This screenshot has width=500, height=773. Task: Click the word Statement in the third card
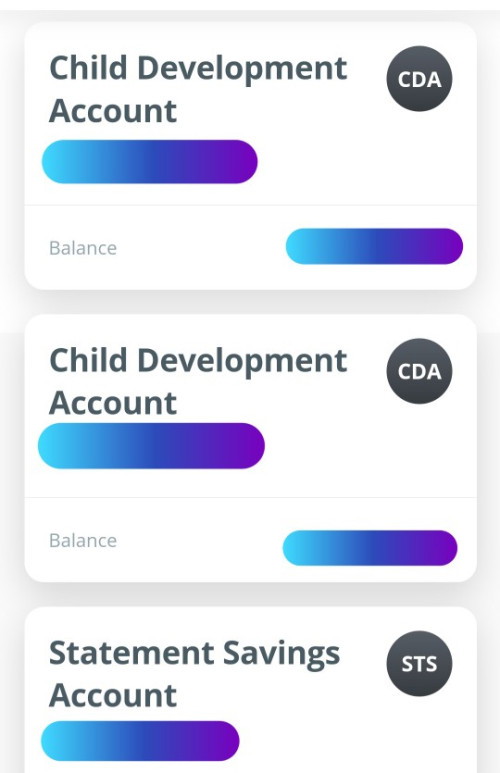click(x=132, y=653)
